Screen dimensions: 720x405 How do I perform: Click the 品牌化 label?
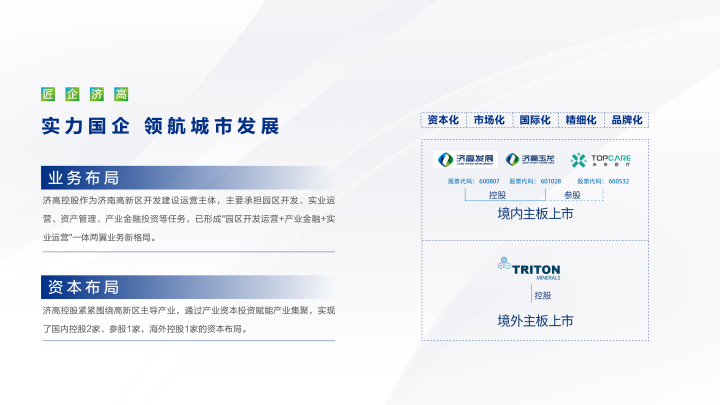(627, 120)
